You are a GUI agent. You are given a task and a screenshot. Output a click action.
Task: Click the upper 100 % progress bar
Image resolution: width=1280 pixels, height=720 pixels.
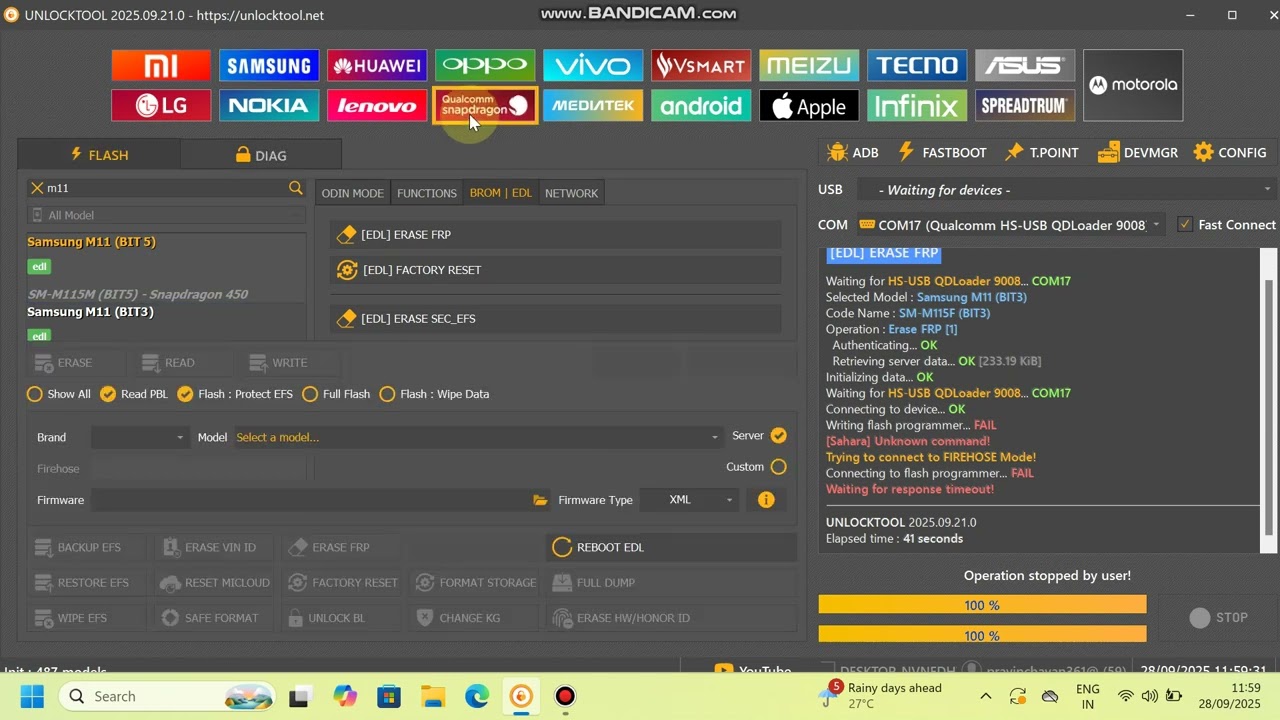click(982, 605)
